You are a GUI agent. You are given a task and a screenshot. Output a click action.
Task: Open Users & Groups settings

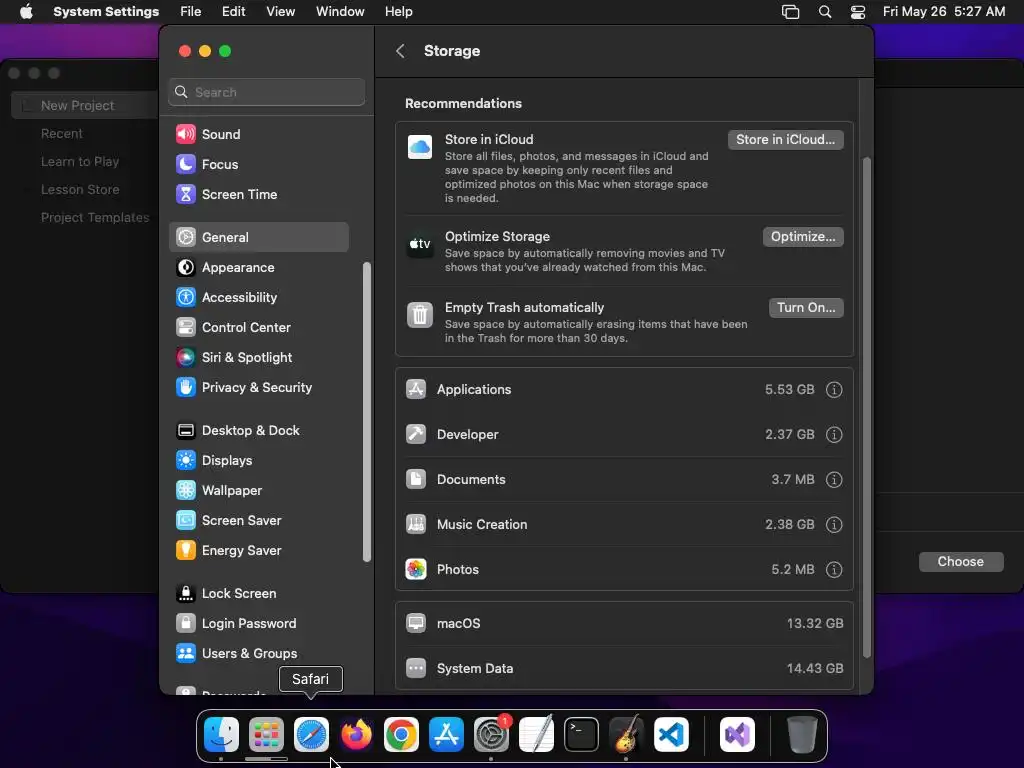coord(259,654)
